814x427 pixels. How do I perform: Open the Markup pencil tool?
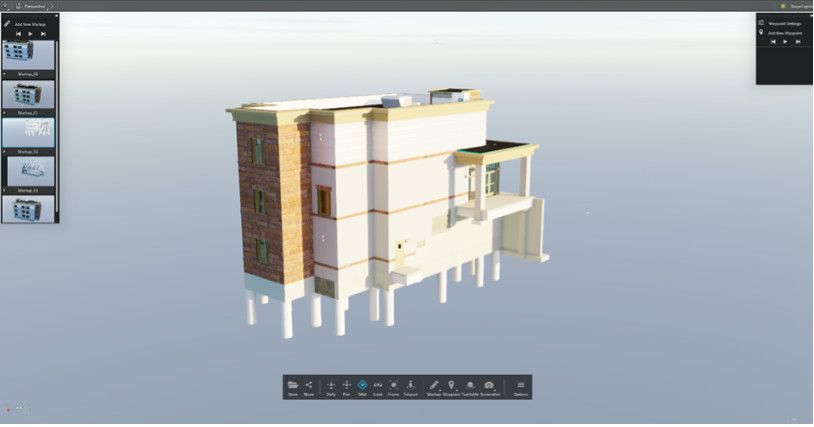coord(434,385)
